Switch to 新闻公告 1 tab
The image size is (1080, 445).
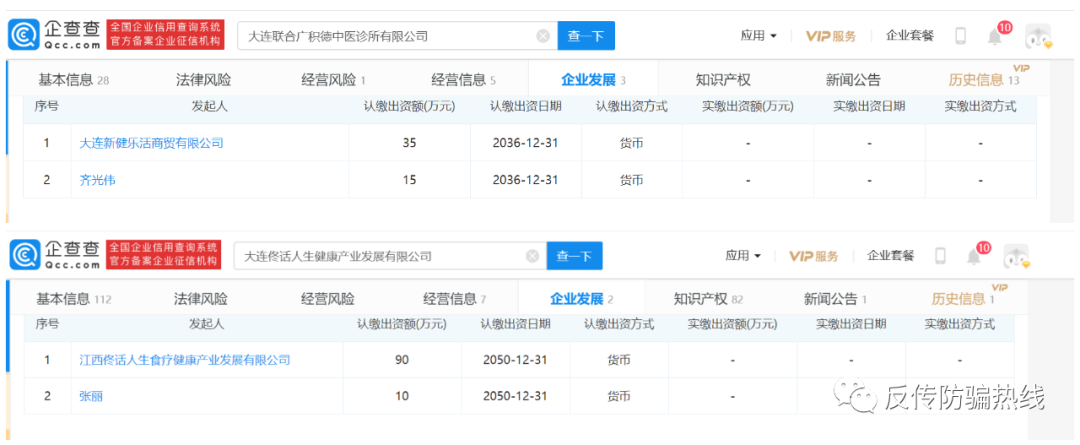(835, 299)
